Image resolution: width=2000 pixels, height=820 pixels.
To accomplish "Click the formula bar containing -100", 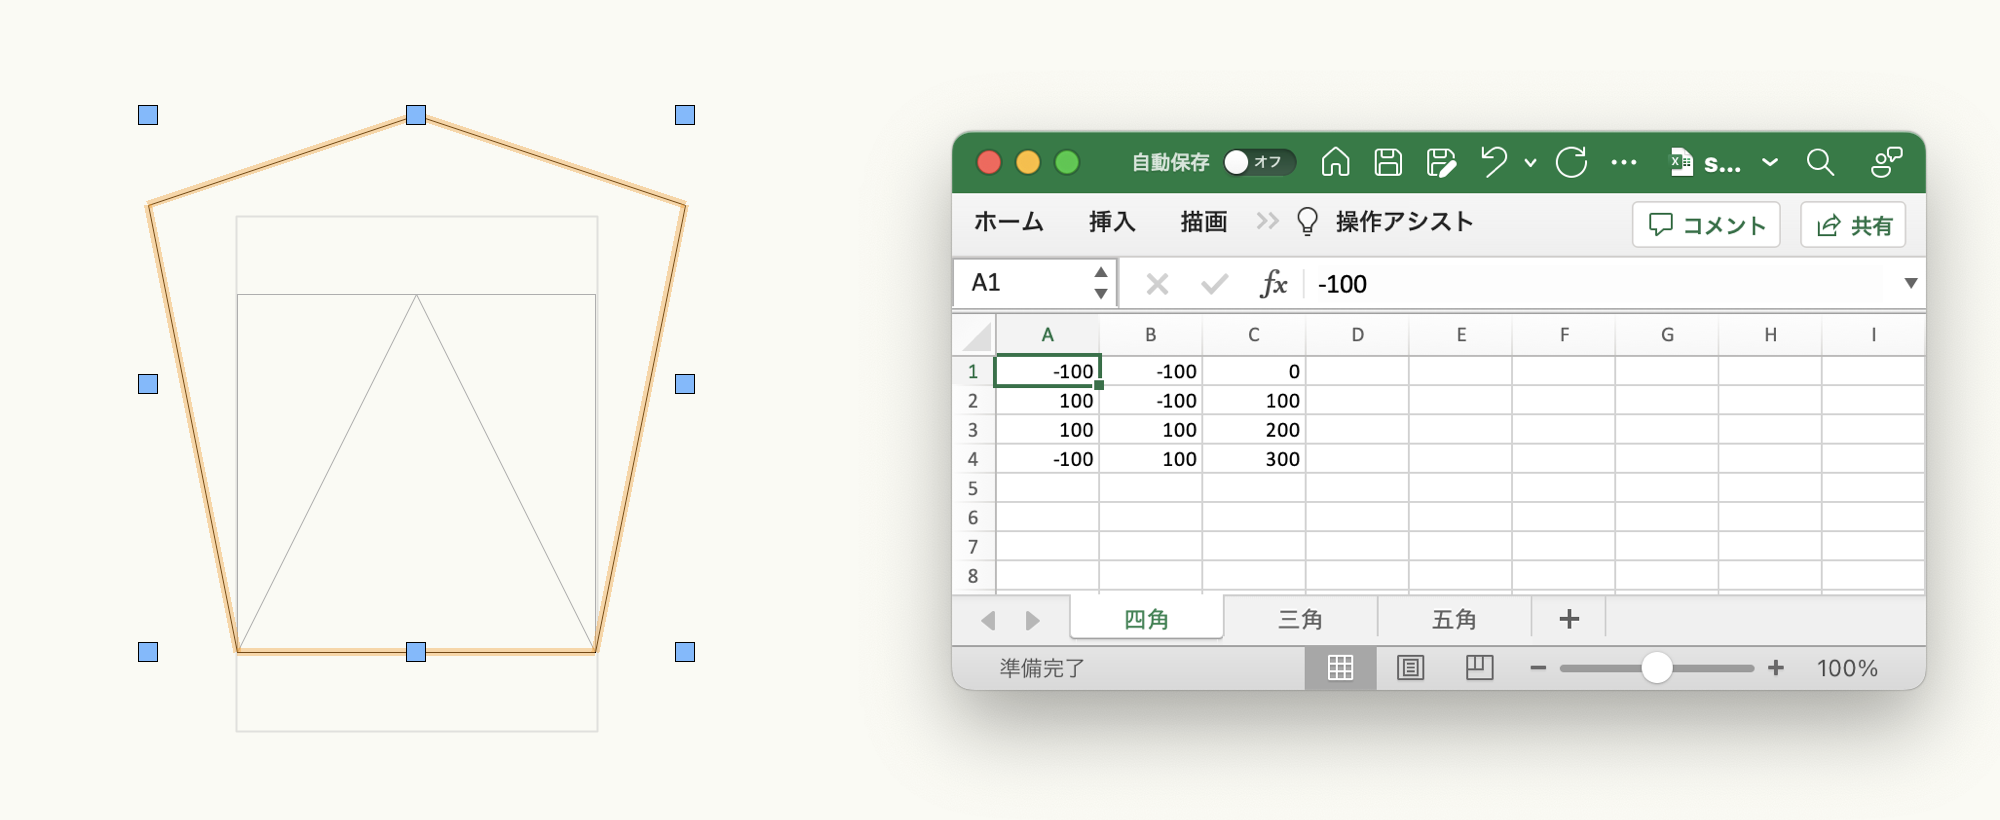I will 1600,284.
